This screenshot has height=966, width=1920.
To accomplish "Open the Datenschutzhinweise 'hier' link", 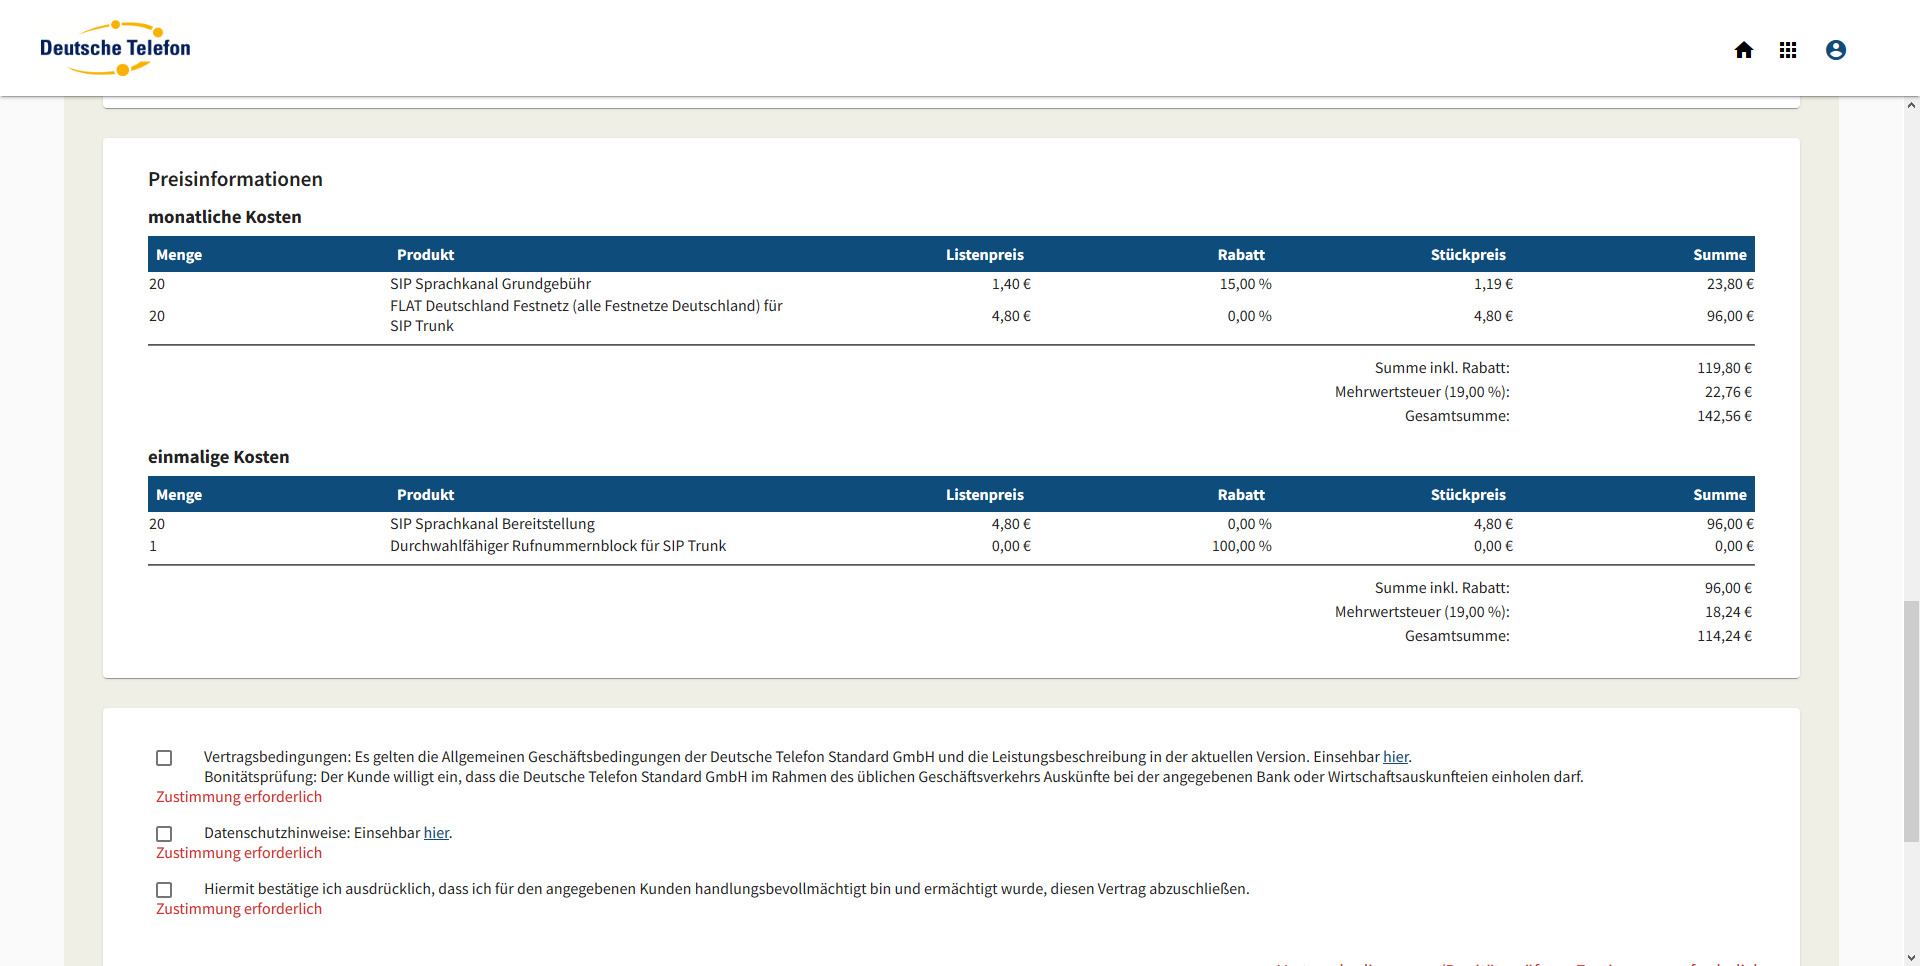I will coord(436,833).
